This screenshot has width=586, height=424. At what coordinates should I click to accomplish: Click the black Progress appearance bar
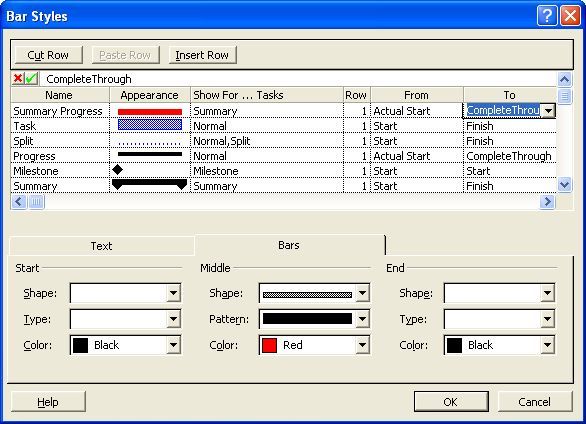(x=150, y=154)
